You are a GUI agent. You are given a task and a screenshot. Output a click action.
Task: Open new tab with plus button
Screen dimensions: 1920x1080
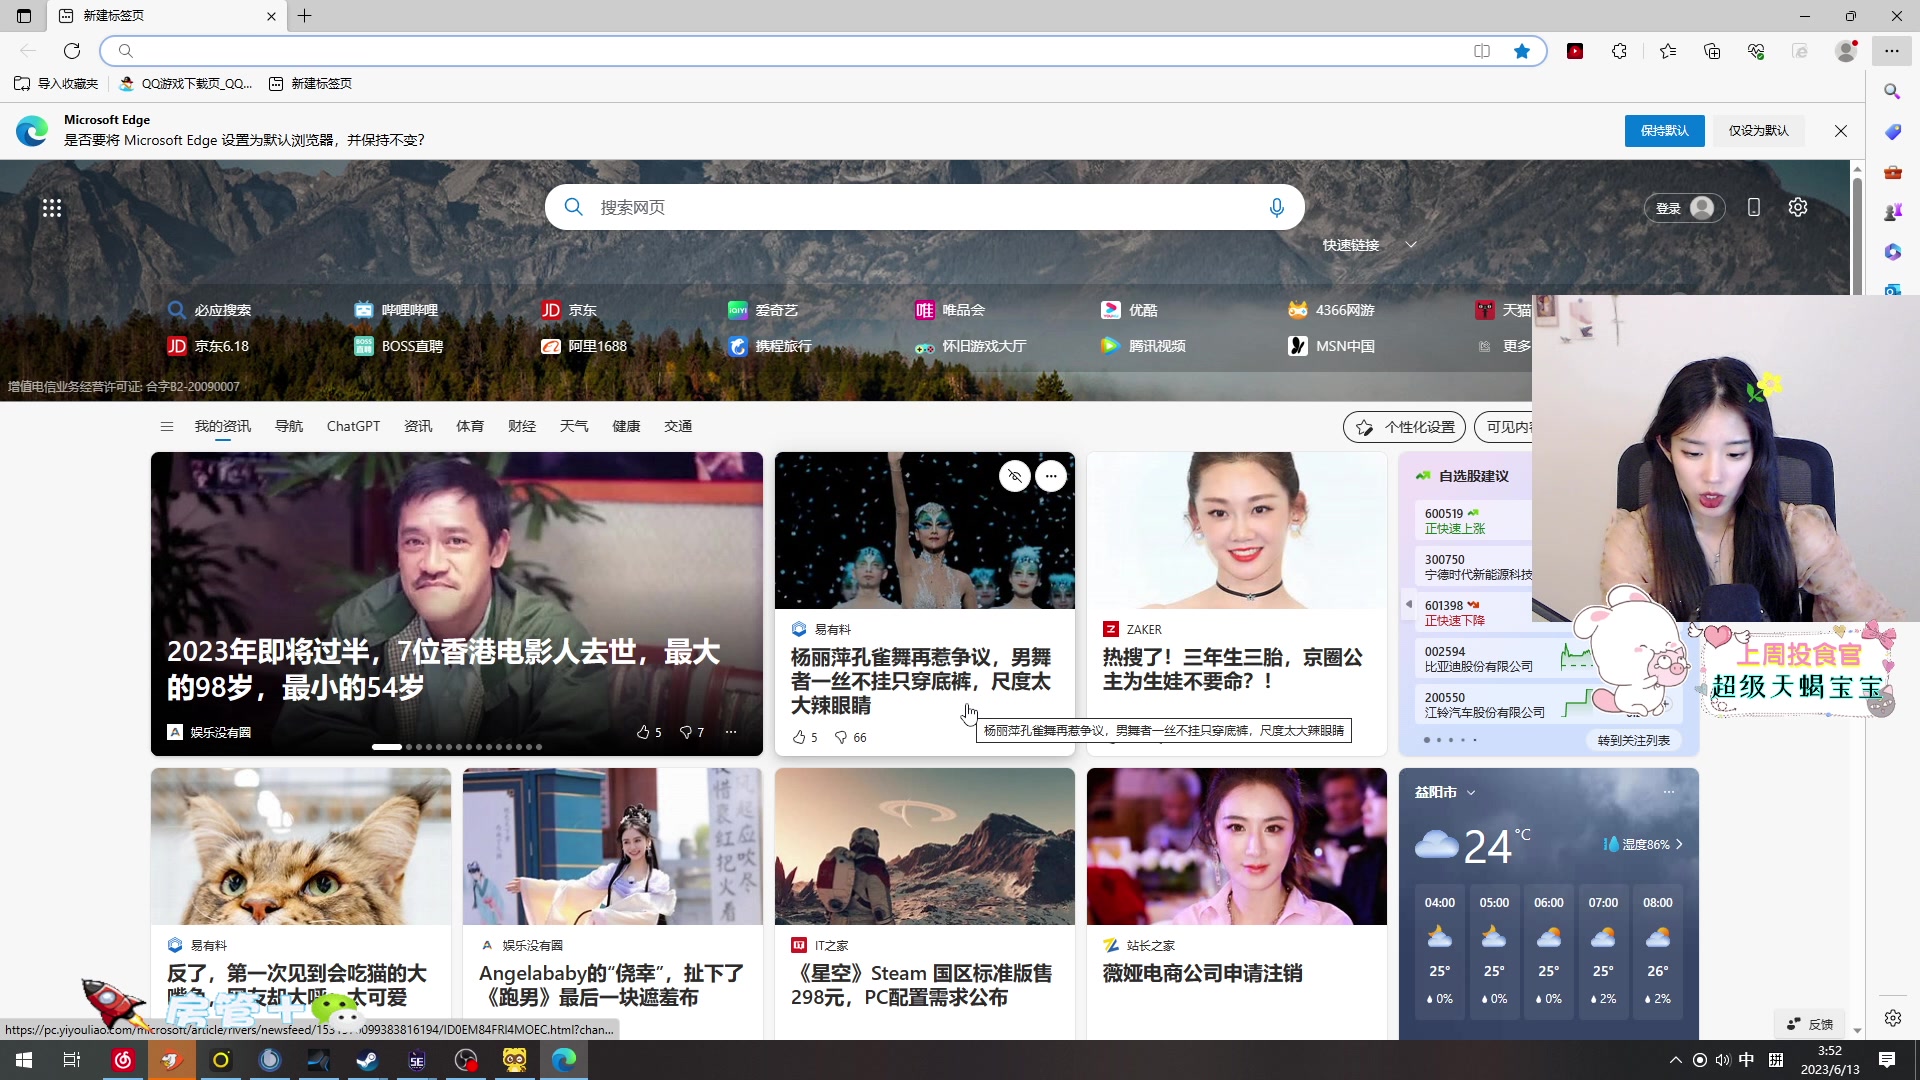(305, 16)
